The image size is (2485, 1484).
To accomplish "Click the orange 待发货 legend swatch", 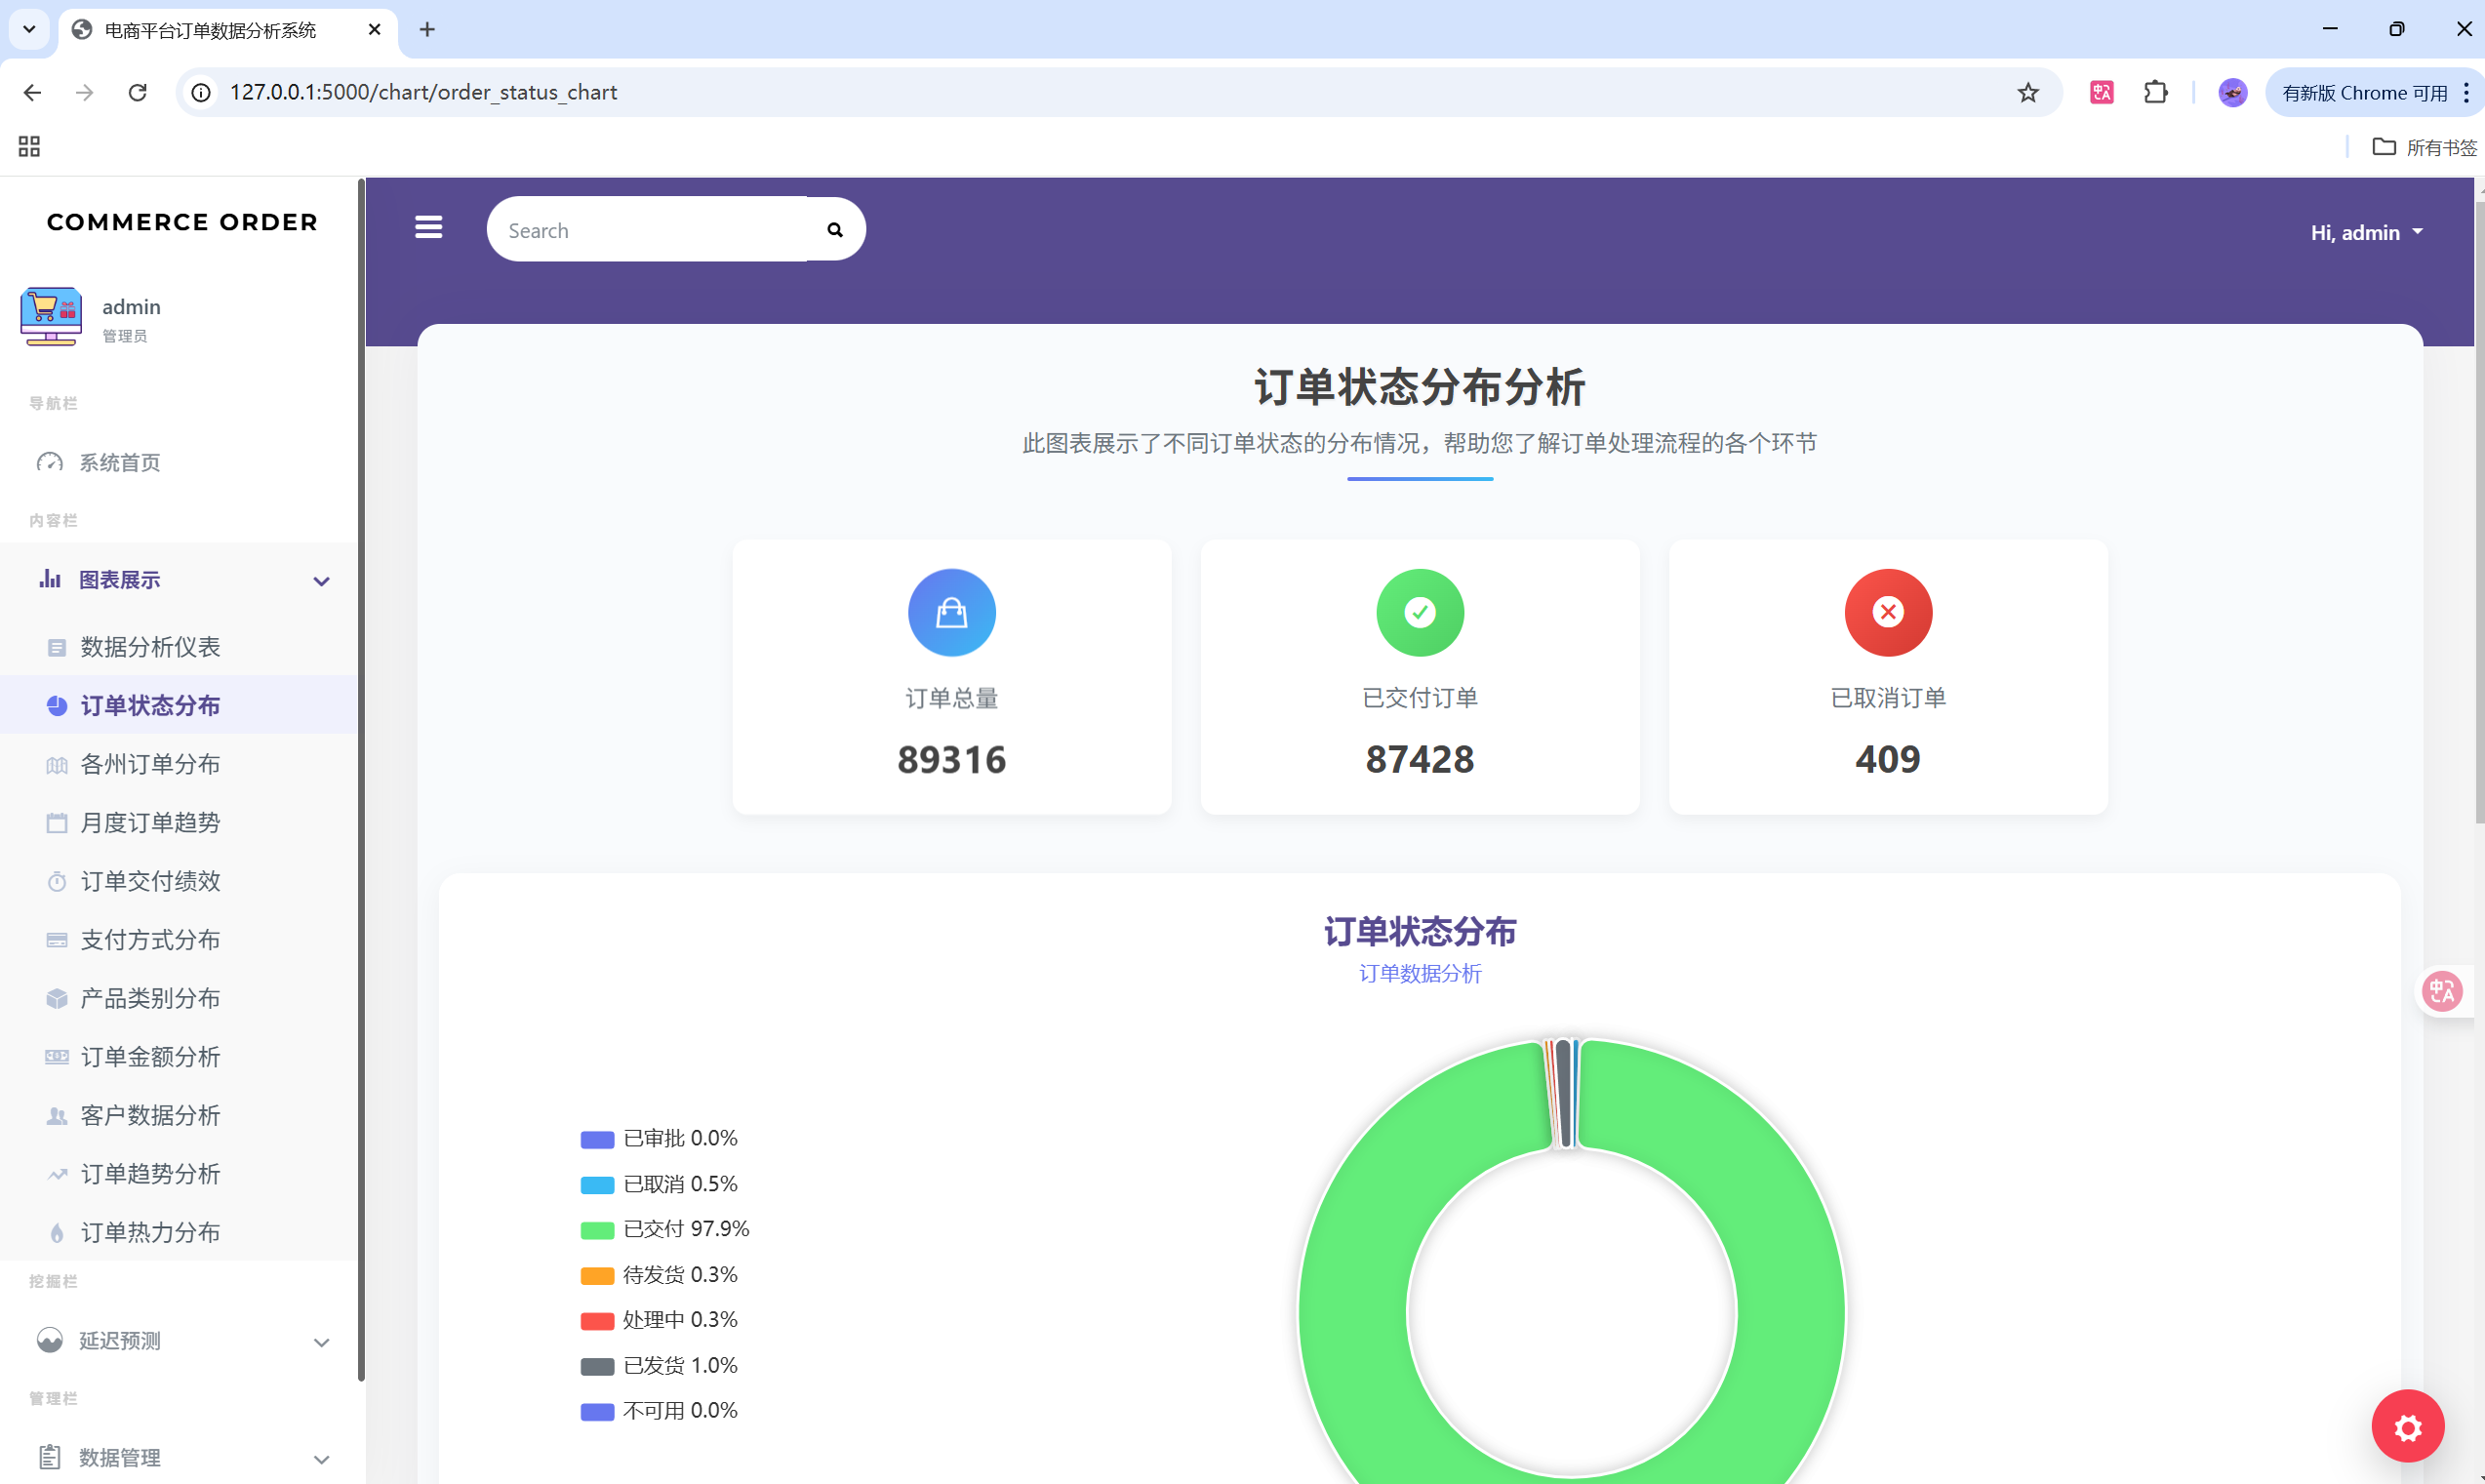I will point(597,1276).
